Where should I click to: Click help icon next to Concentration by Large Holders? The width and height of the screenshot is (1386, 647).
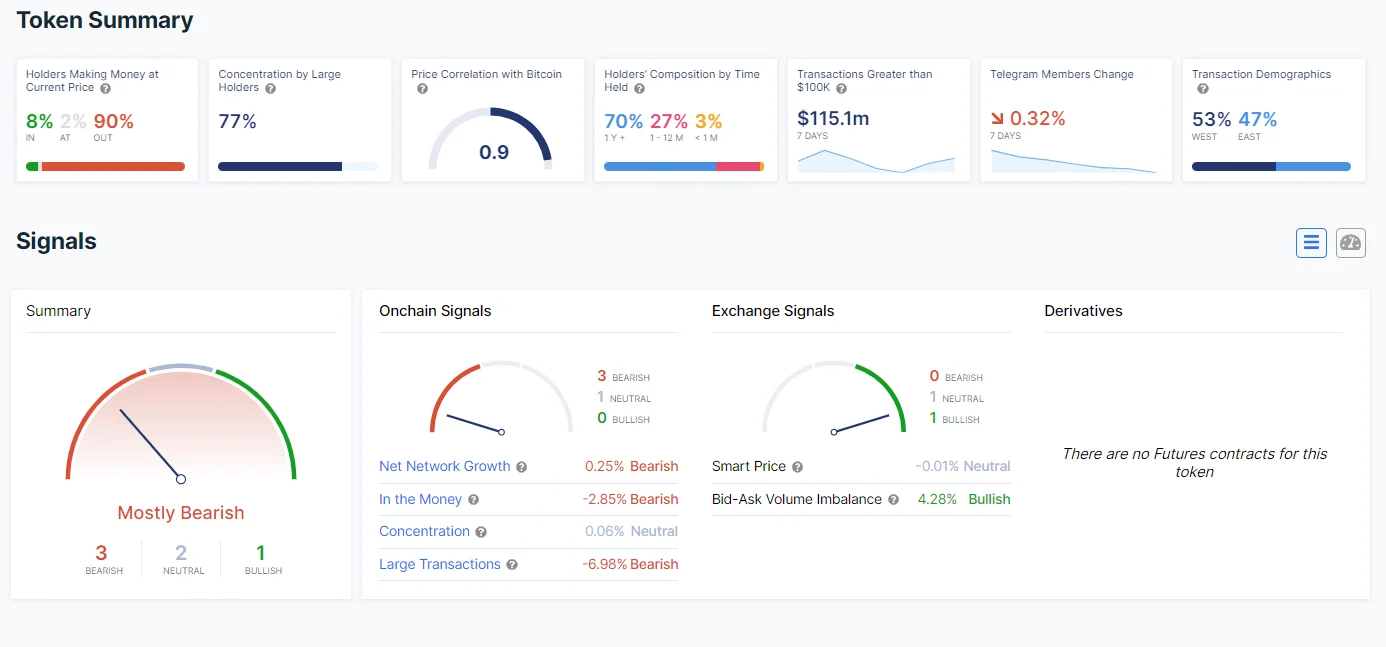(x=271, y=88)
